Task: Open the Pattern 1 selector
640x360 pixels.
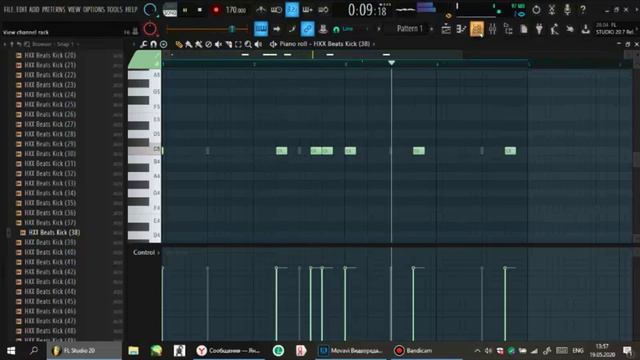Action: tap(410, 29)
